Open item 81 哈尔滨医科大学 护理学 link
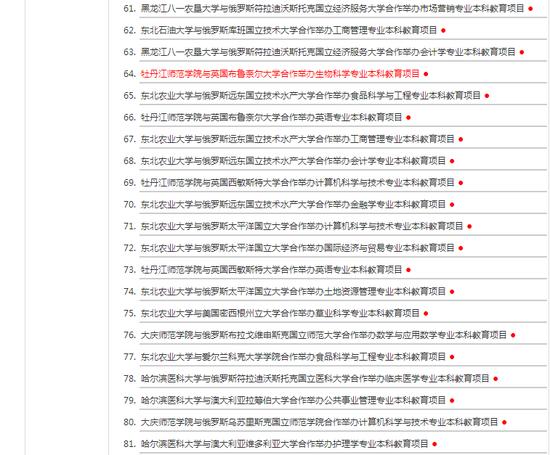Screen dimensions: 550x455 tap(284, 443)
